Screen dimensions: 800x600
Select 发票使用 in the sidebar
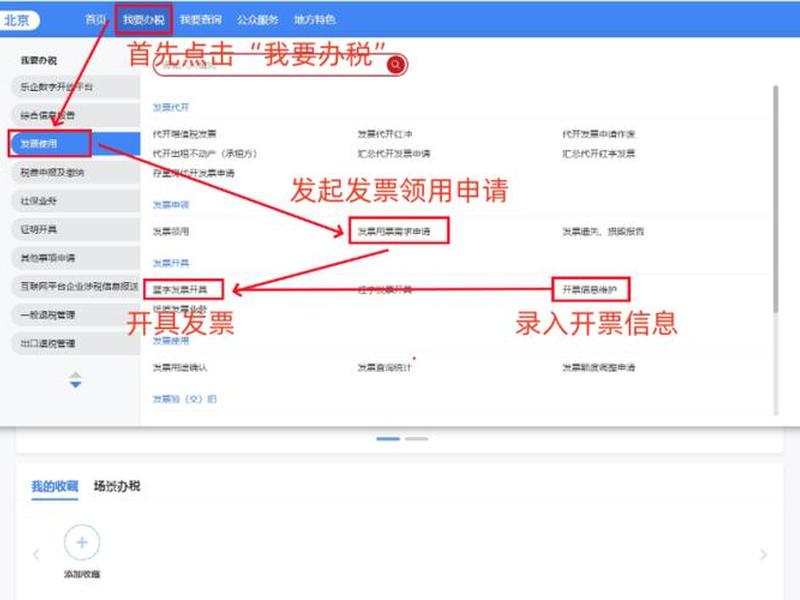[76, 144]
